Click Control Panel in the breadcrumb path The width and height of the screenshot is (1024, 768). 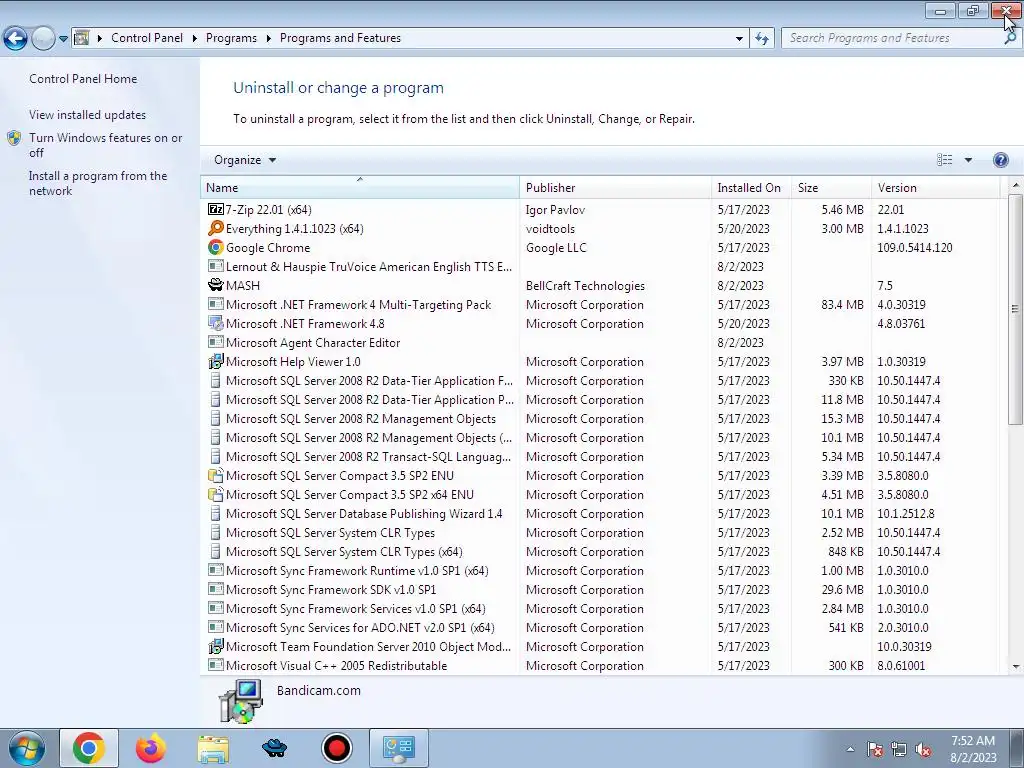147,38
